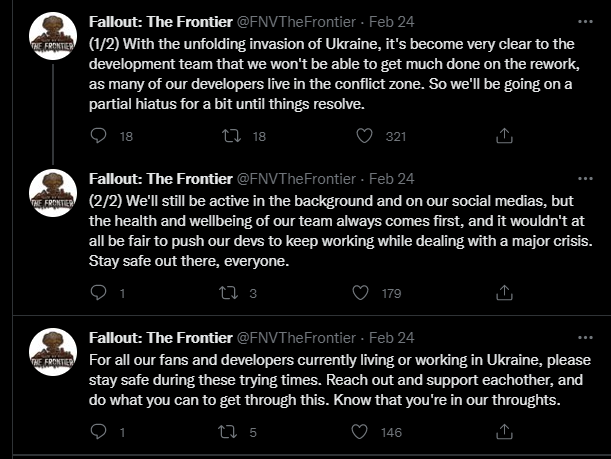611x459 pixels.
Task: Like the tweet with 146 likes
Action: click(360, 432)
